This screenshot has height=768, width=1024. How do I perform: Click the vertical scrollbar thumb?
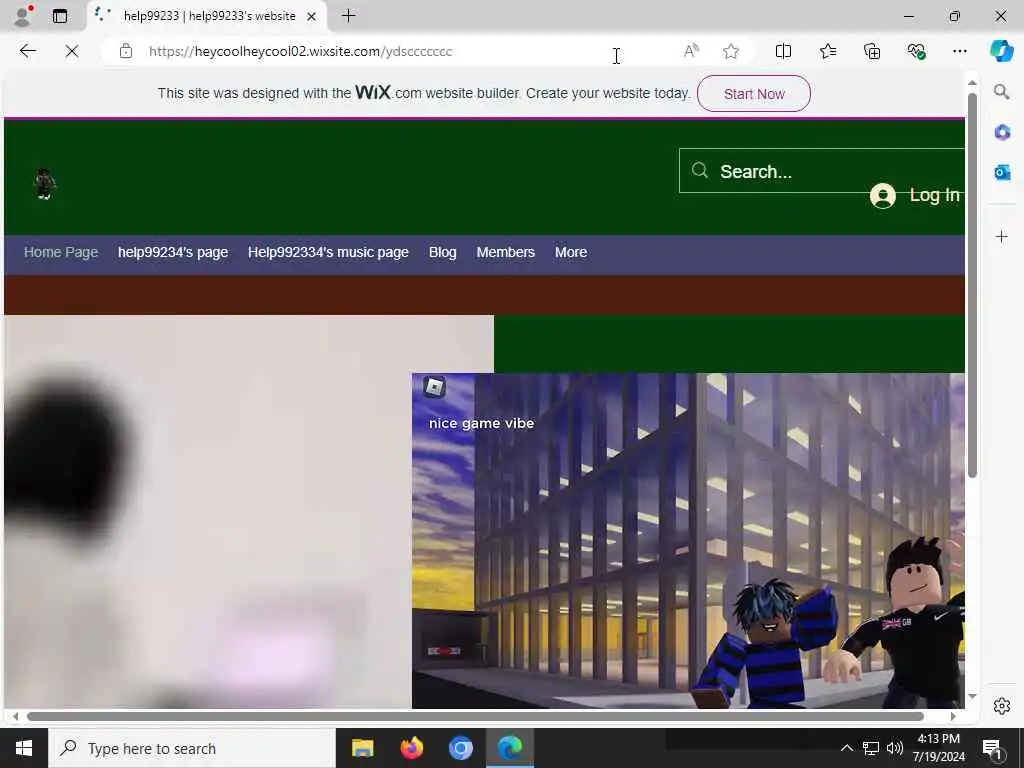click(x=972, y=285)
